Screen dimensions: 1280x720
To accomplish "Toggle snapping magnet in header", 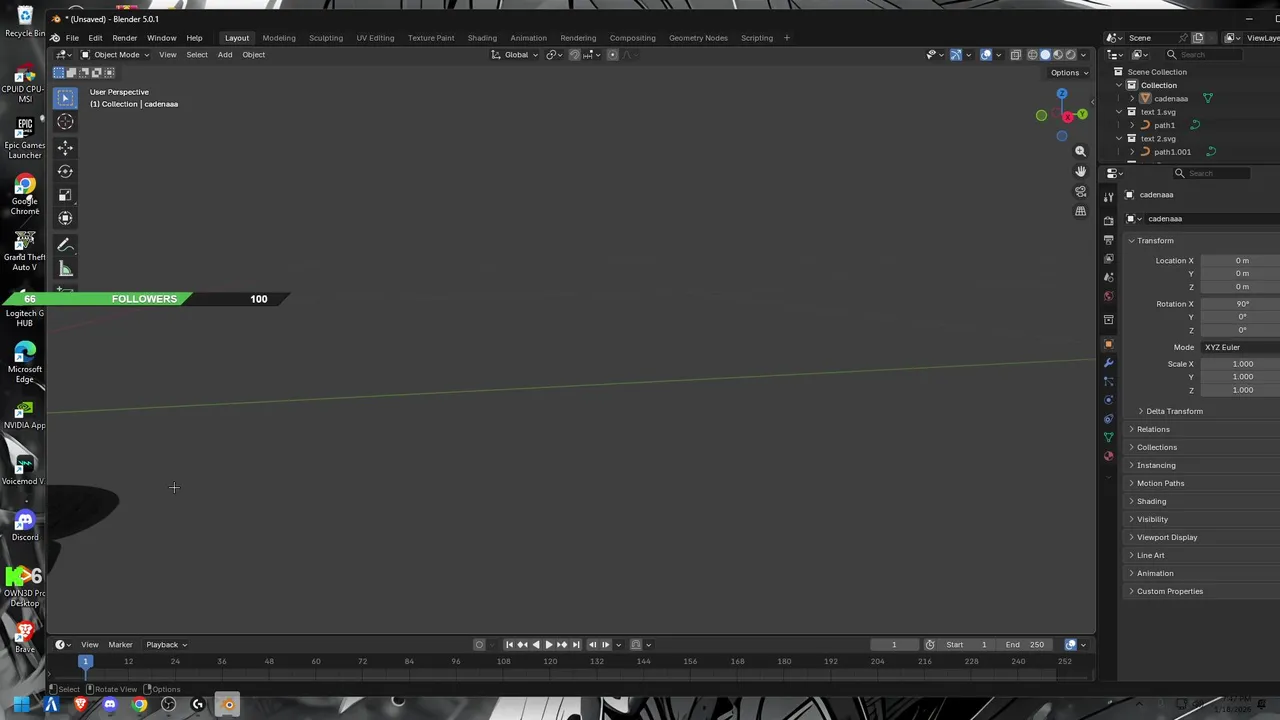I will pos(575,55).
